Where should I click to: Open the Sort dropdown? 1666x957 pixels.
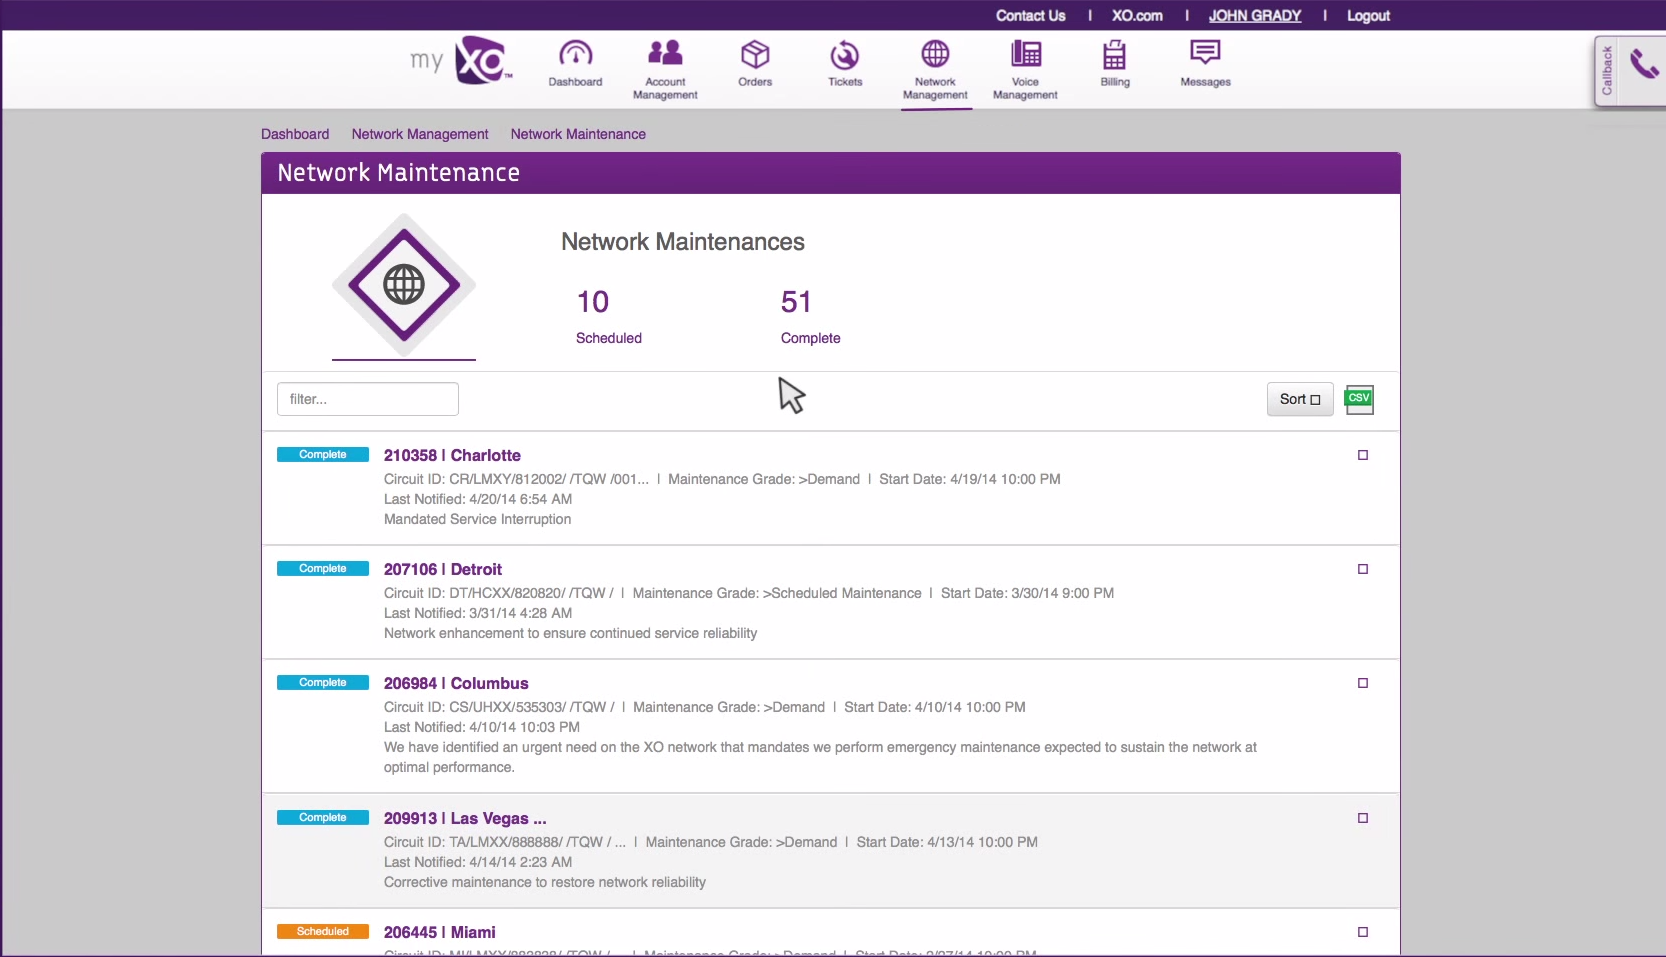coord(1300,399)
